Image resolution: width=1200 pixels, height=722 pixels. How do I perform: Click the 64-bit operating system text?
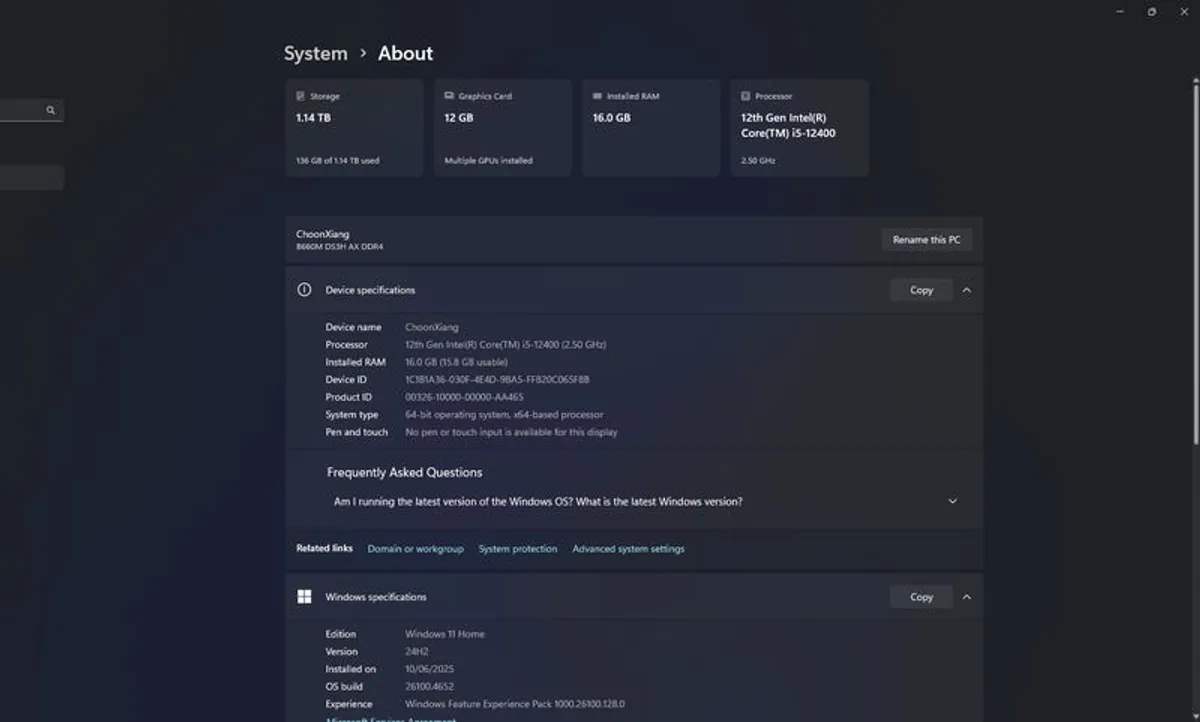pos(504,415)
